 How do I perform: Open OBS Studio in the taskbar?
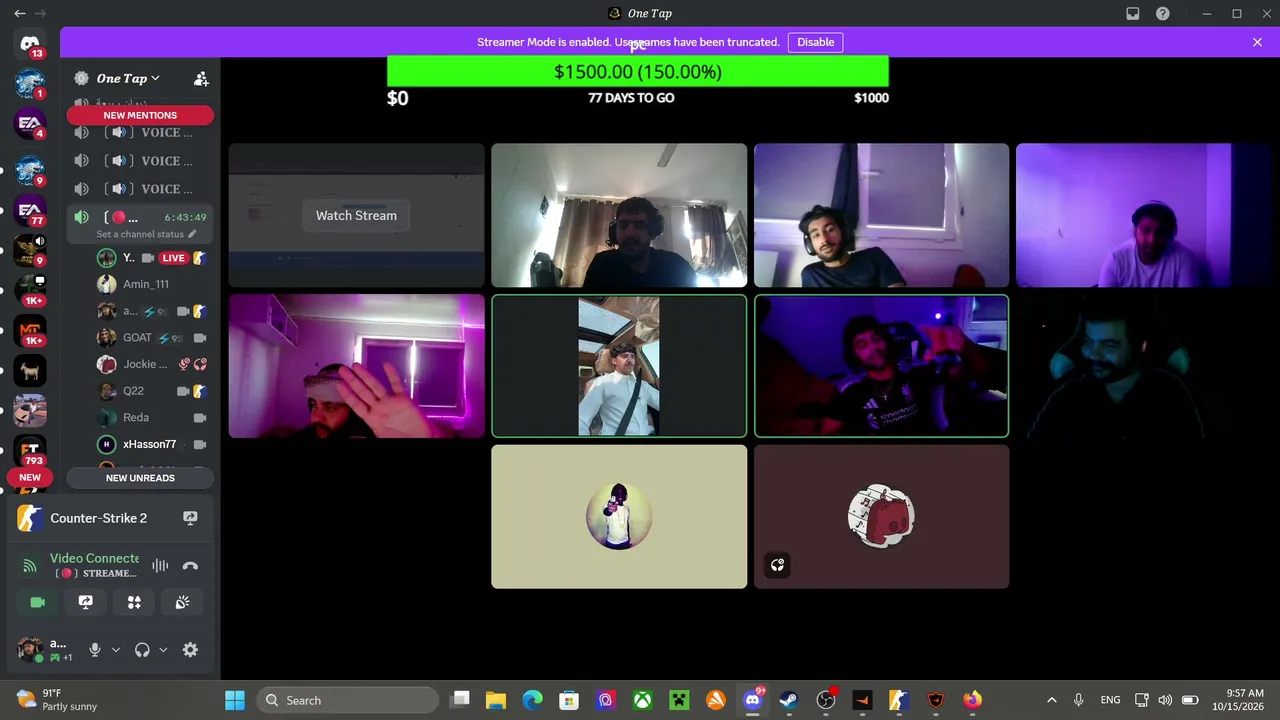(x=826, y=700)
